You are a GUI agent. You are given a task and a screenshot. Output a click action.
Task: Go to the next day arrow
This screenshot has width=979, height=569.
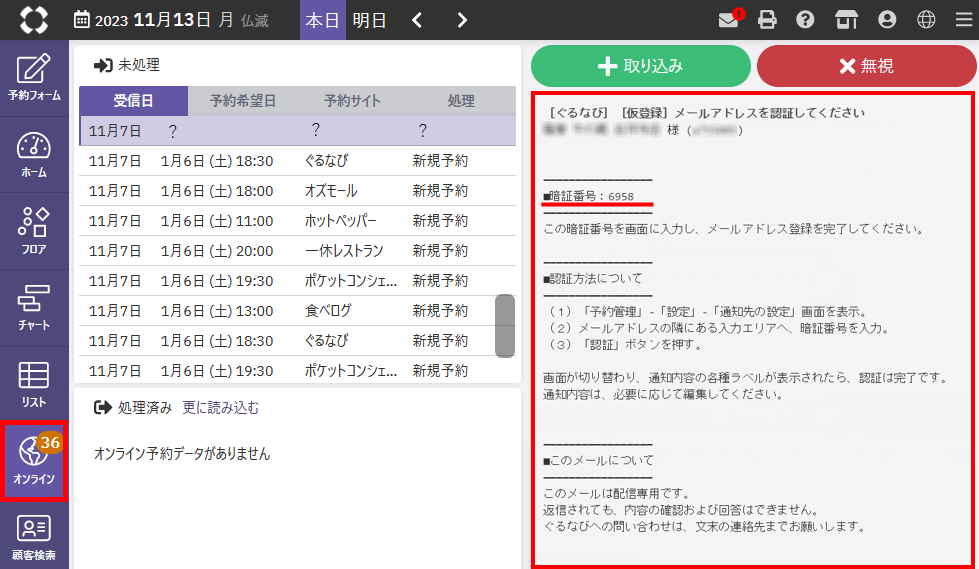[461, 20]
